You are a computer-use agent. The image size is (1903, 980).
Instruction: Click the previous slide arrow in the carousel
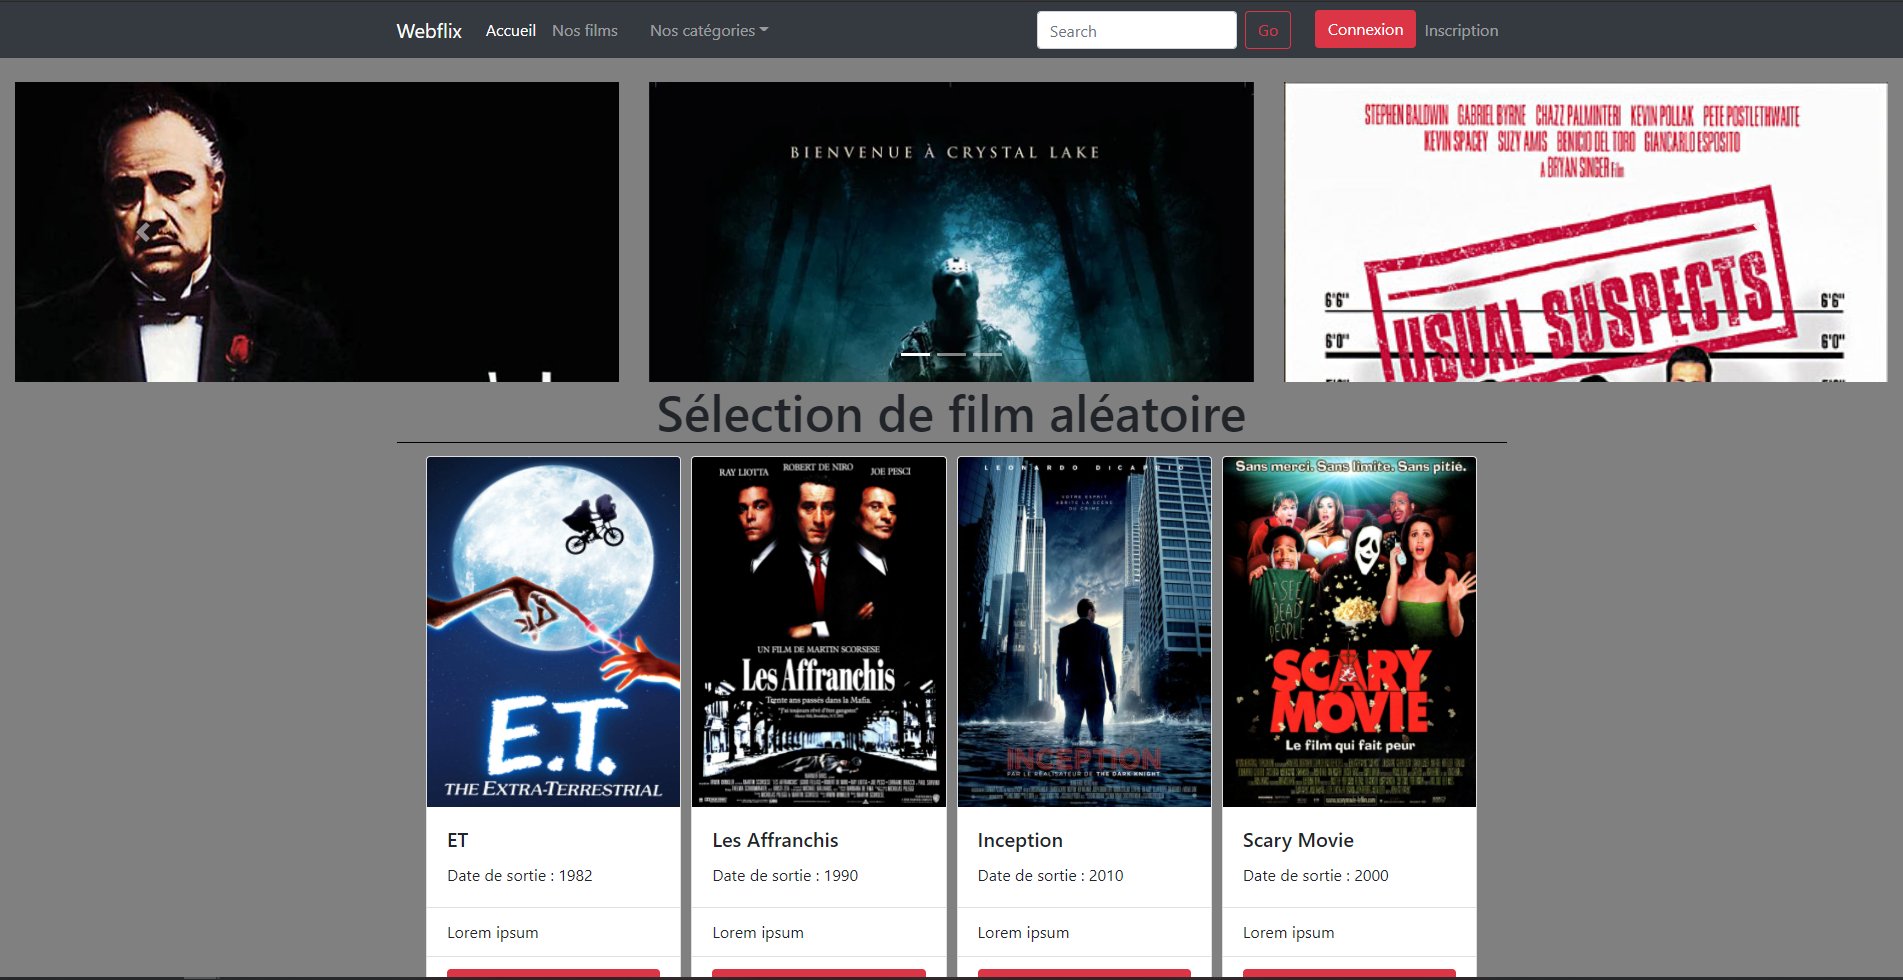point(143,232)
